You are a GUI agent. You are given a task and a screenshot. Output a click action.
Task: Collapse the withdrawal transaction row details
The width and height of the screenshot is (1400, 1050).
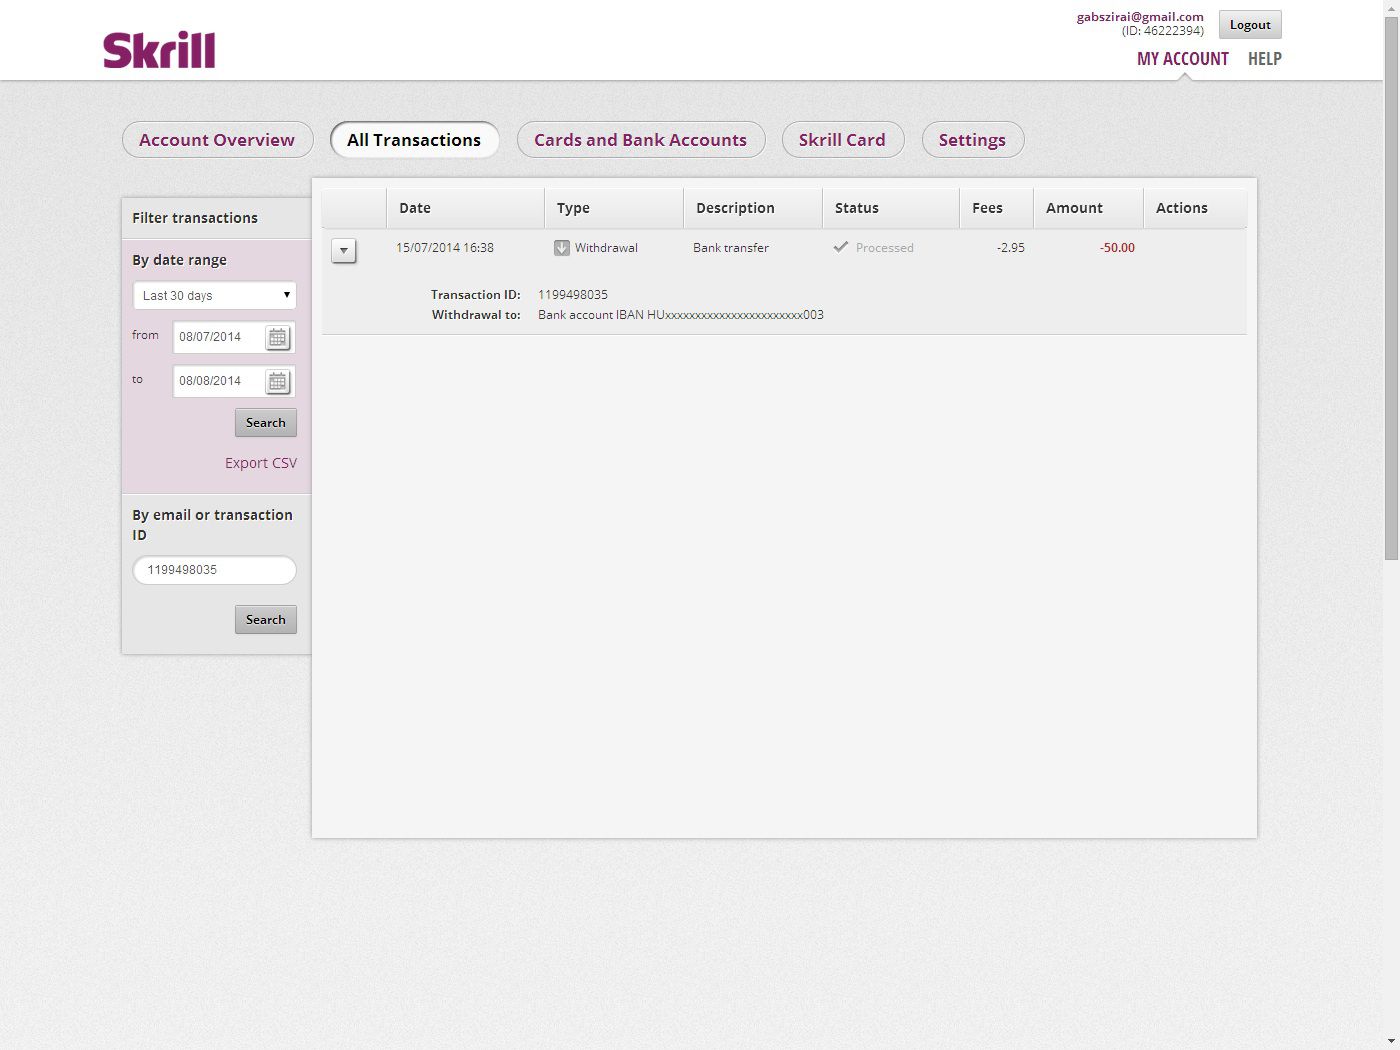[x=344, y=250]
